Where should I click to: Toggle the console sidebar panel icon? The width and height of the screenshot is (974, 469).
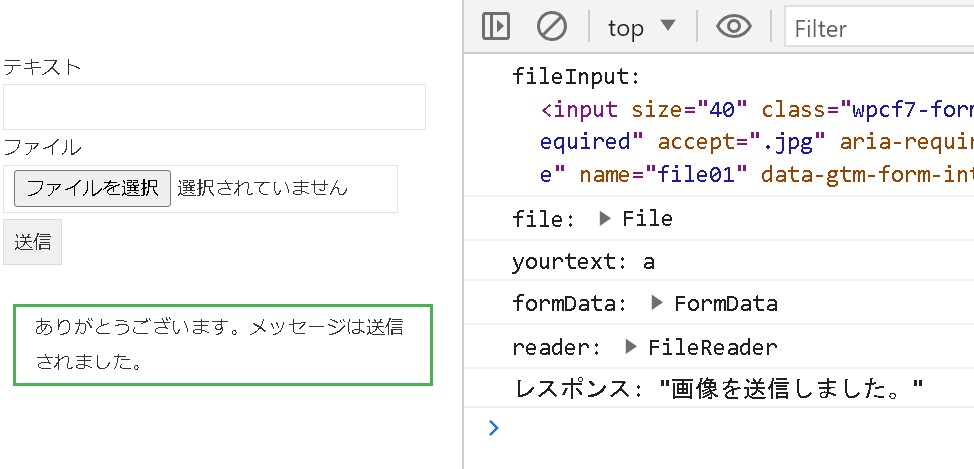tap(496, 27)
